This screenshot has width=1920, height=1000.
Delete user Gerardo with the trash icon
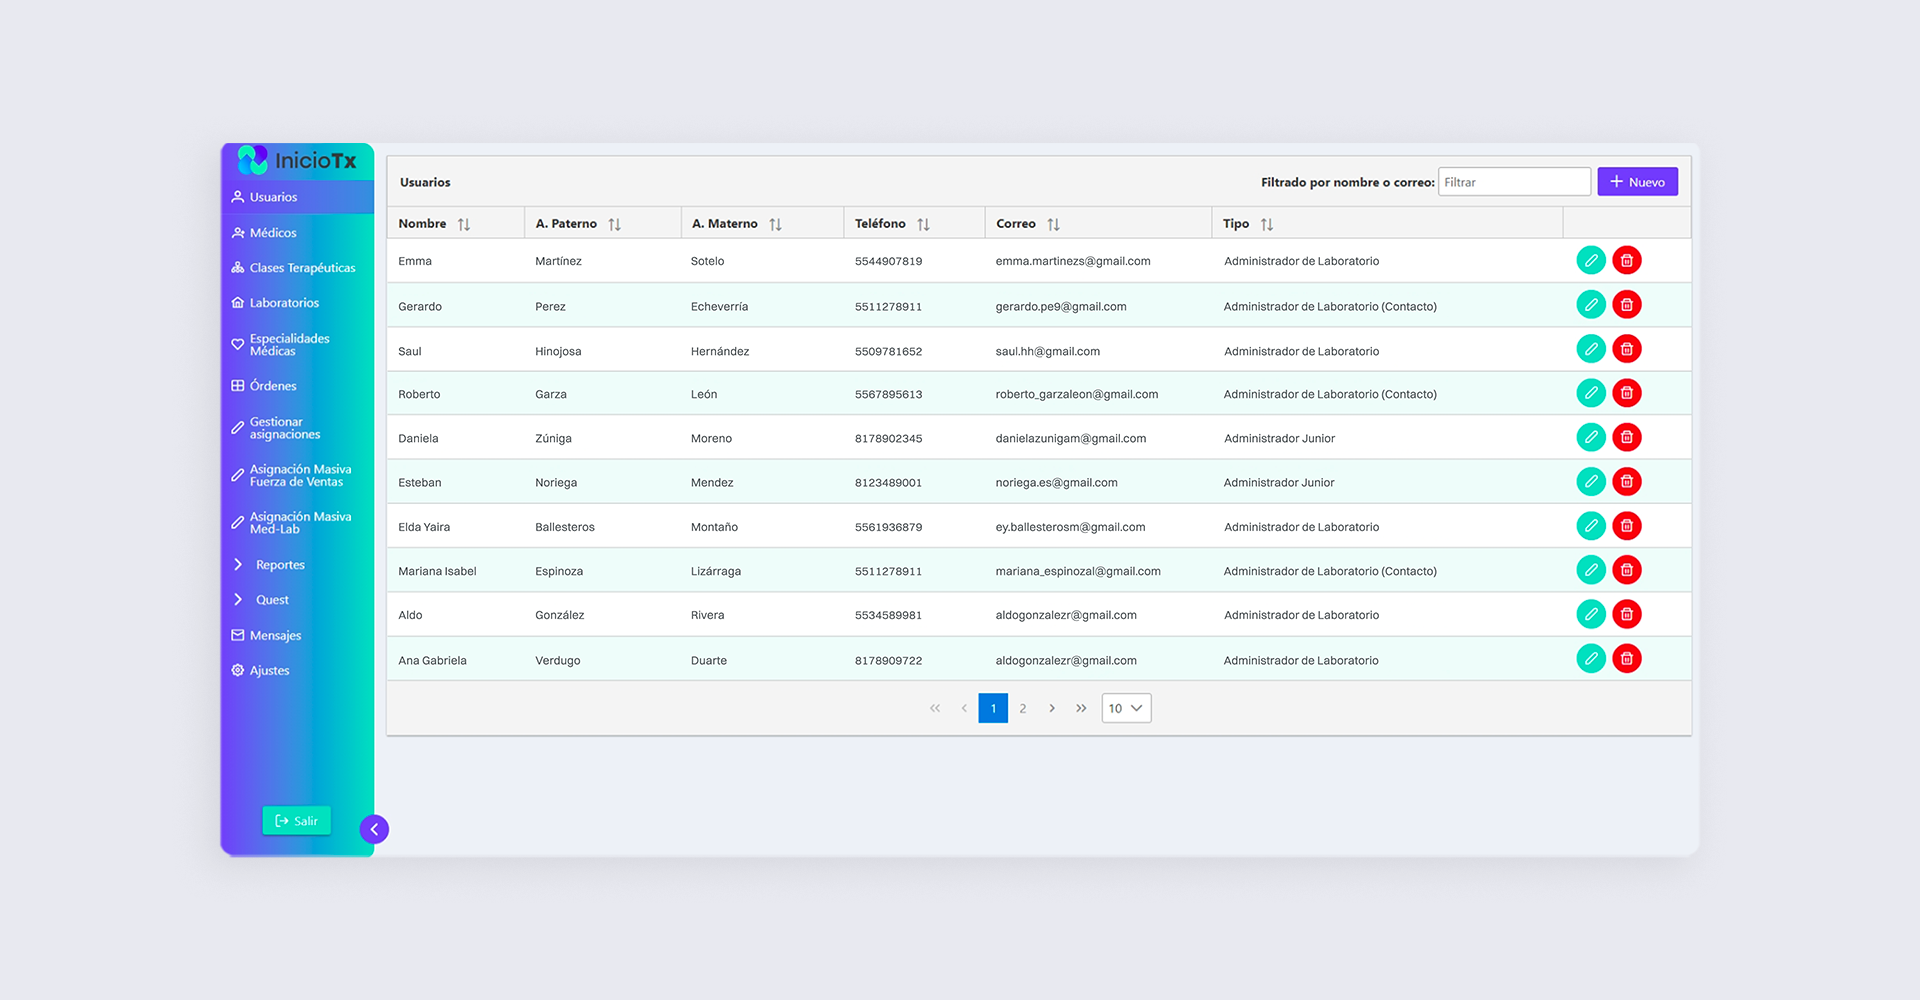click(1626, 305)
